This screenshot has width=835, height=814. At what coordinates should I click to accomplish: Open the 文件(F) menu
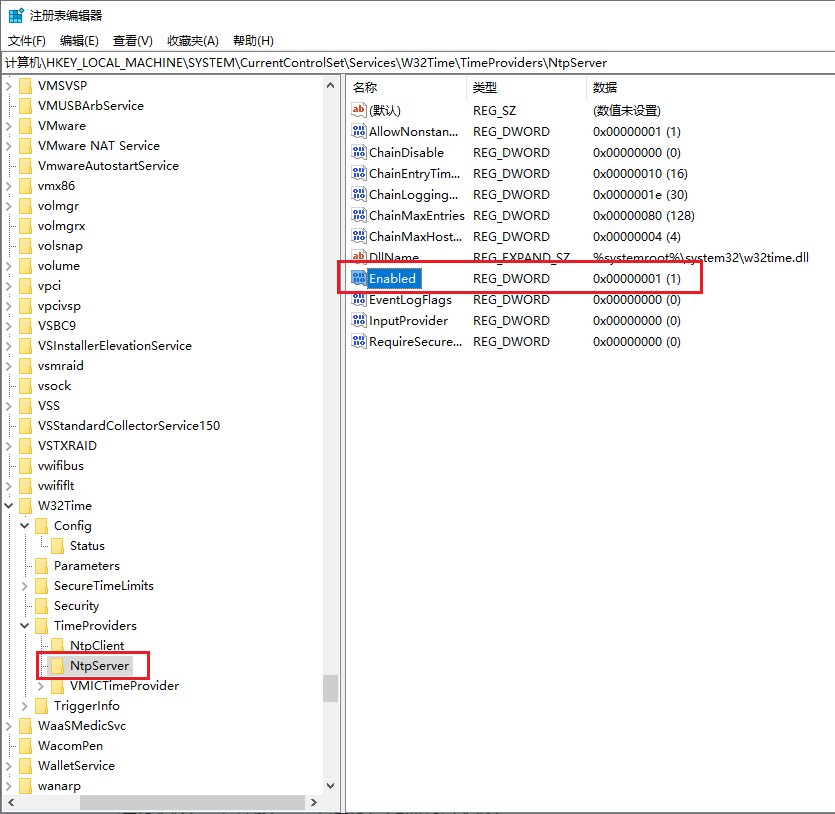click(27, 41)
